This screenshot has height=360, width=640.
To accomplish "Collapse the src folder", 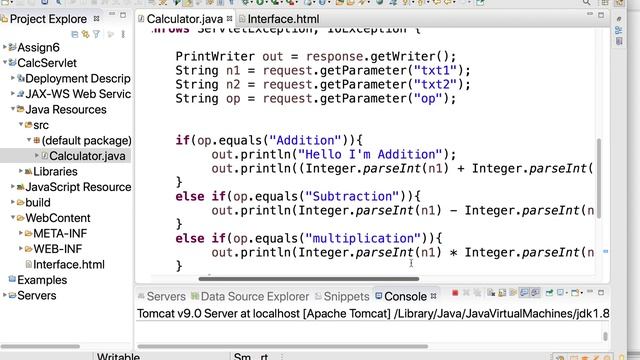I will 21,124.
